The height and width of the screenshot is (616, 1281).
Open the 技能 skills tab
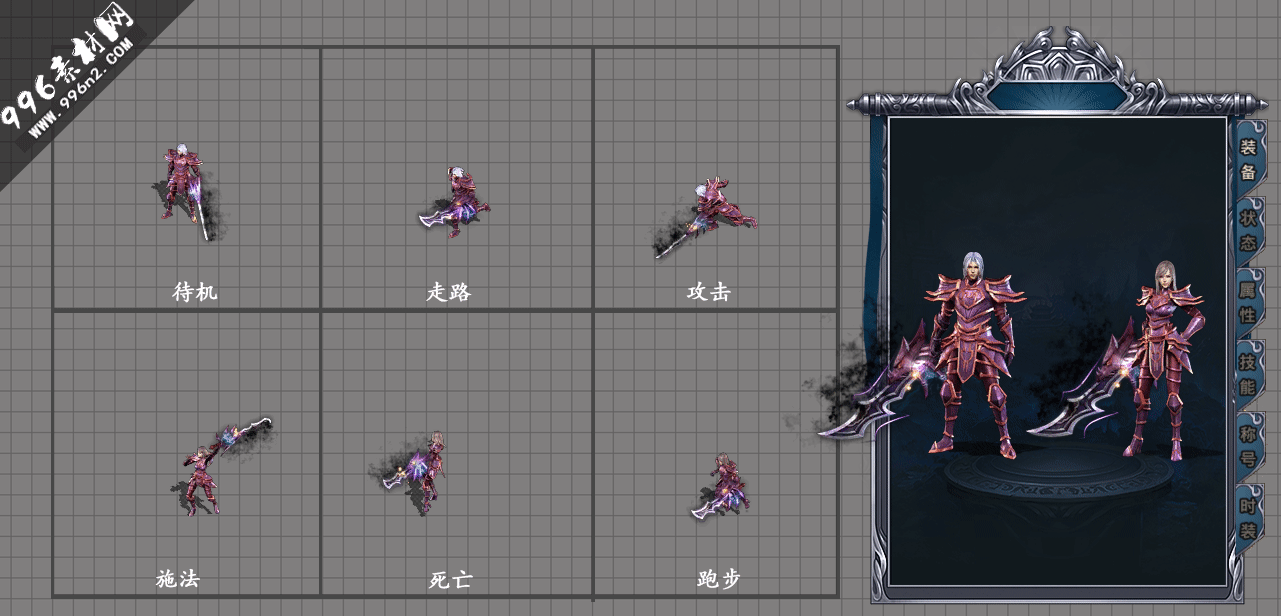click(x=1248, y=373)
